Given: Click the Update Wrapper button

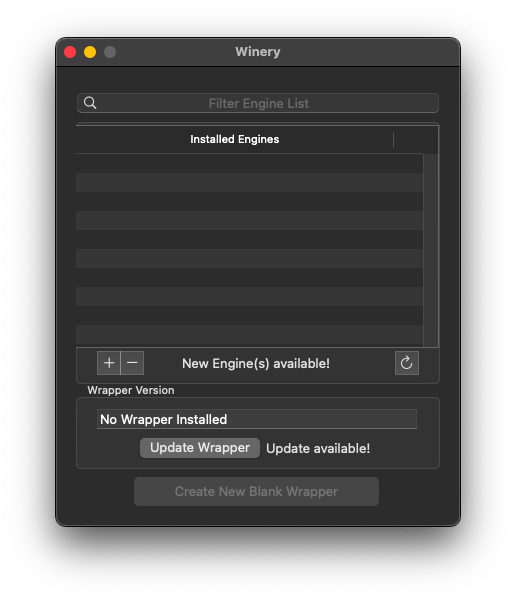Looking at the screenshot, I should tap(200, 448).
